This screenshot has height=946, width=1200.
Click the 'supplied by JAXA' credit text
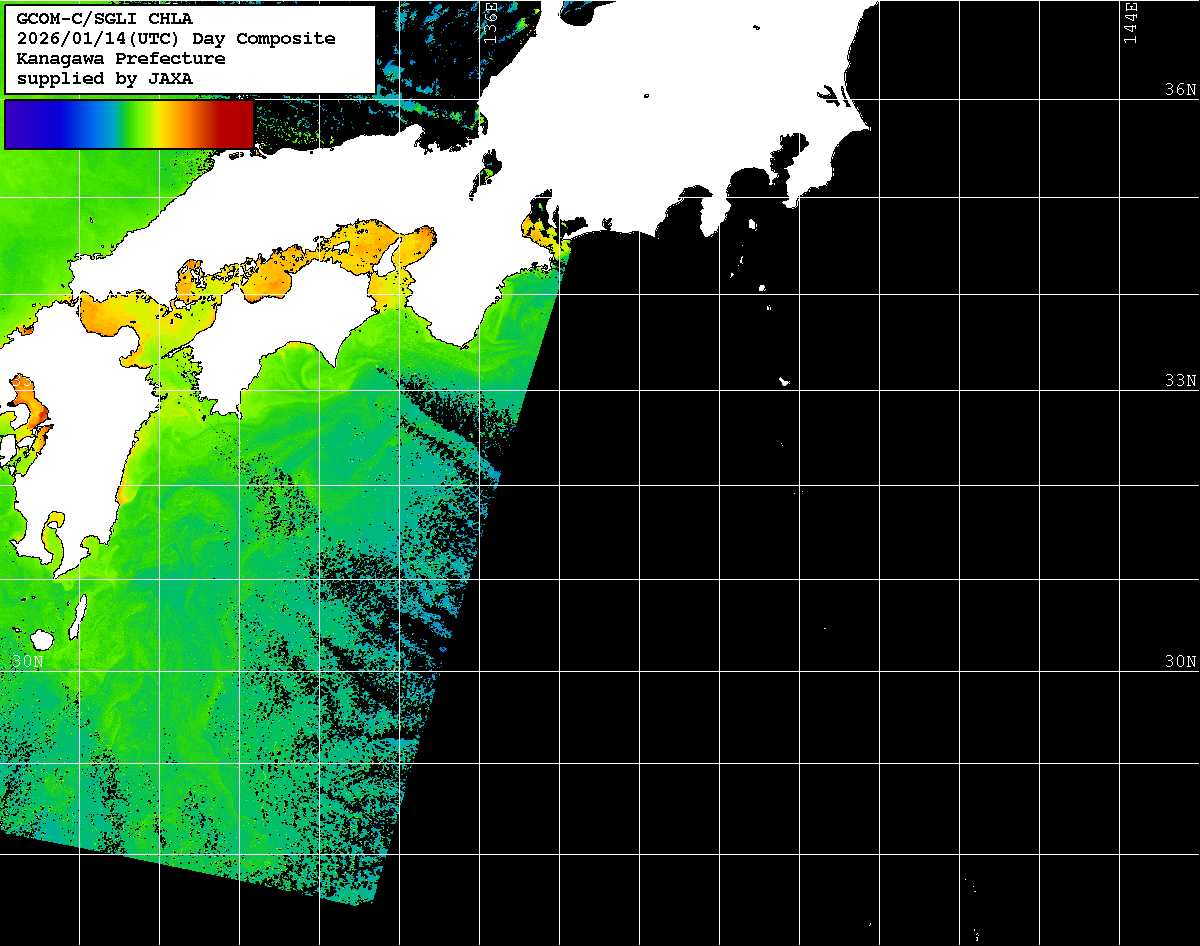point(105,79)
